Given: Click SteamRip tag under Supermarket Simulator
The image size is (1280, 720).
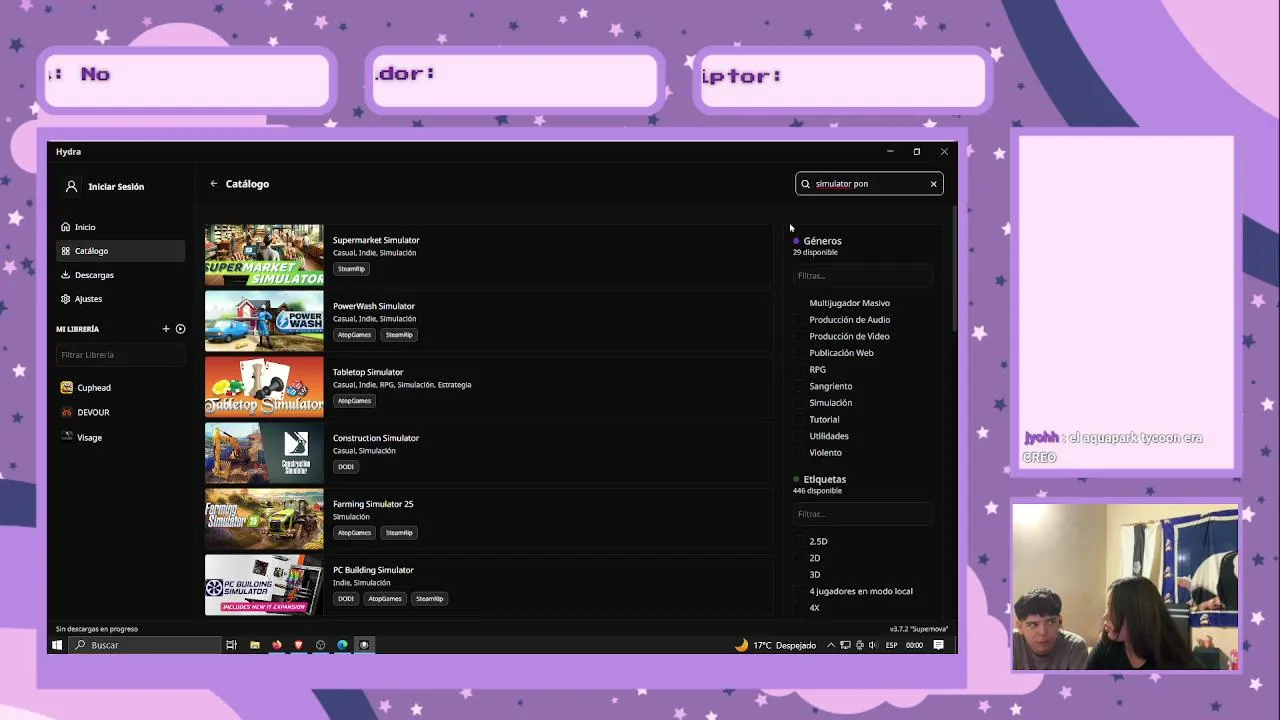Looking at the screenshot, I should tap(351, 269).
